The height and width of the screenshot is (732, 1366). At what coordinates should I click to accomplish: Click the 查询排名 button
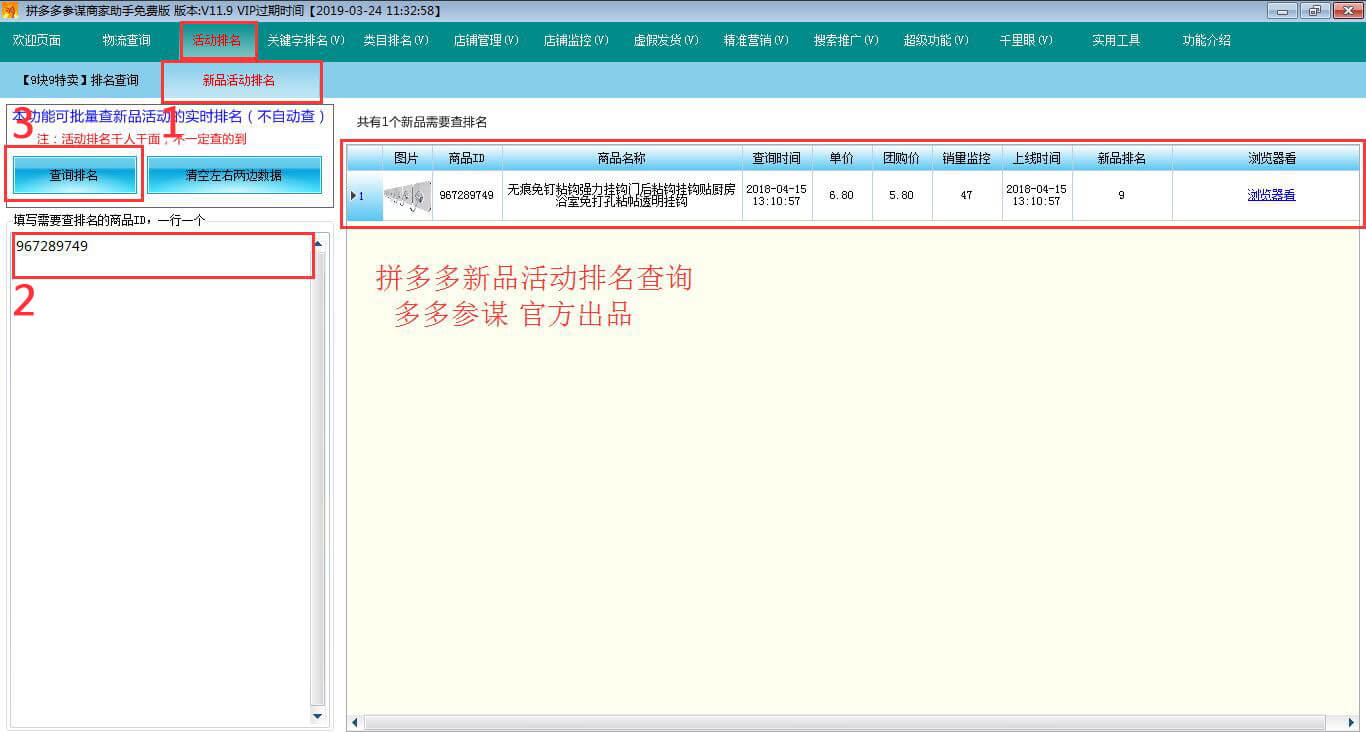[x=74, y=175]
